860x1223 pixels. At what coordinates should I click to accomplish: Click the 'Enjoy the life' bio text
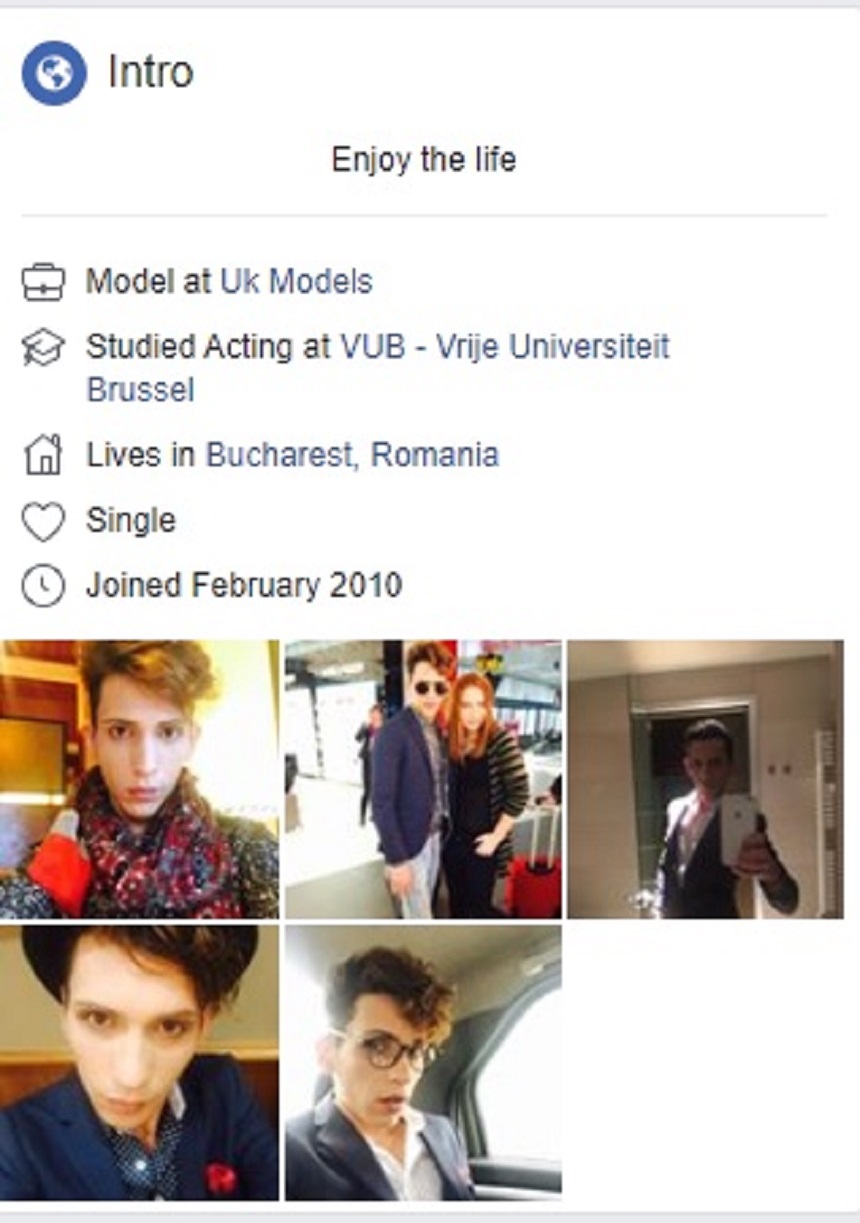(424, 160)
